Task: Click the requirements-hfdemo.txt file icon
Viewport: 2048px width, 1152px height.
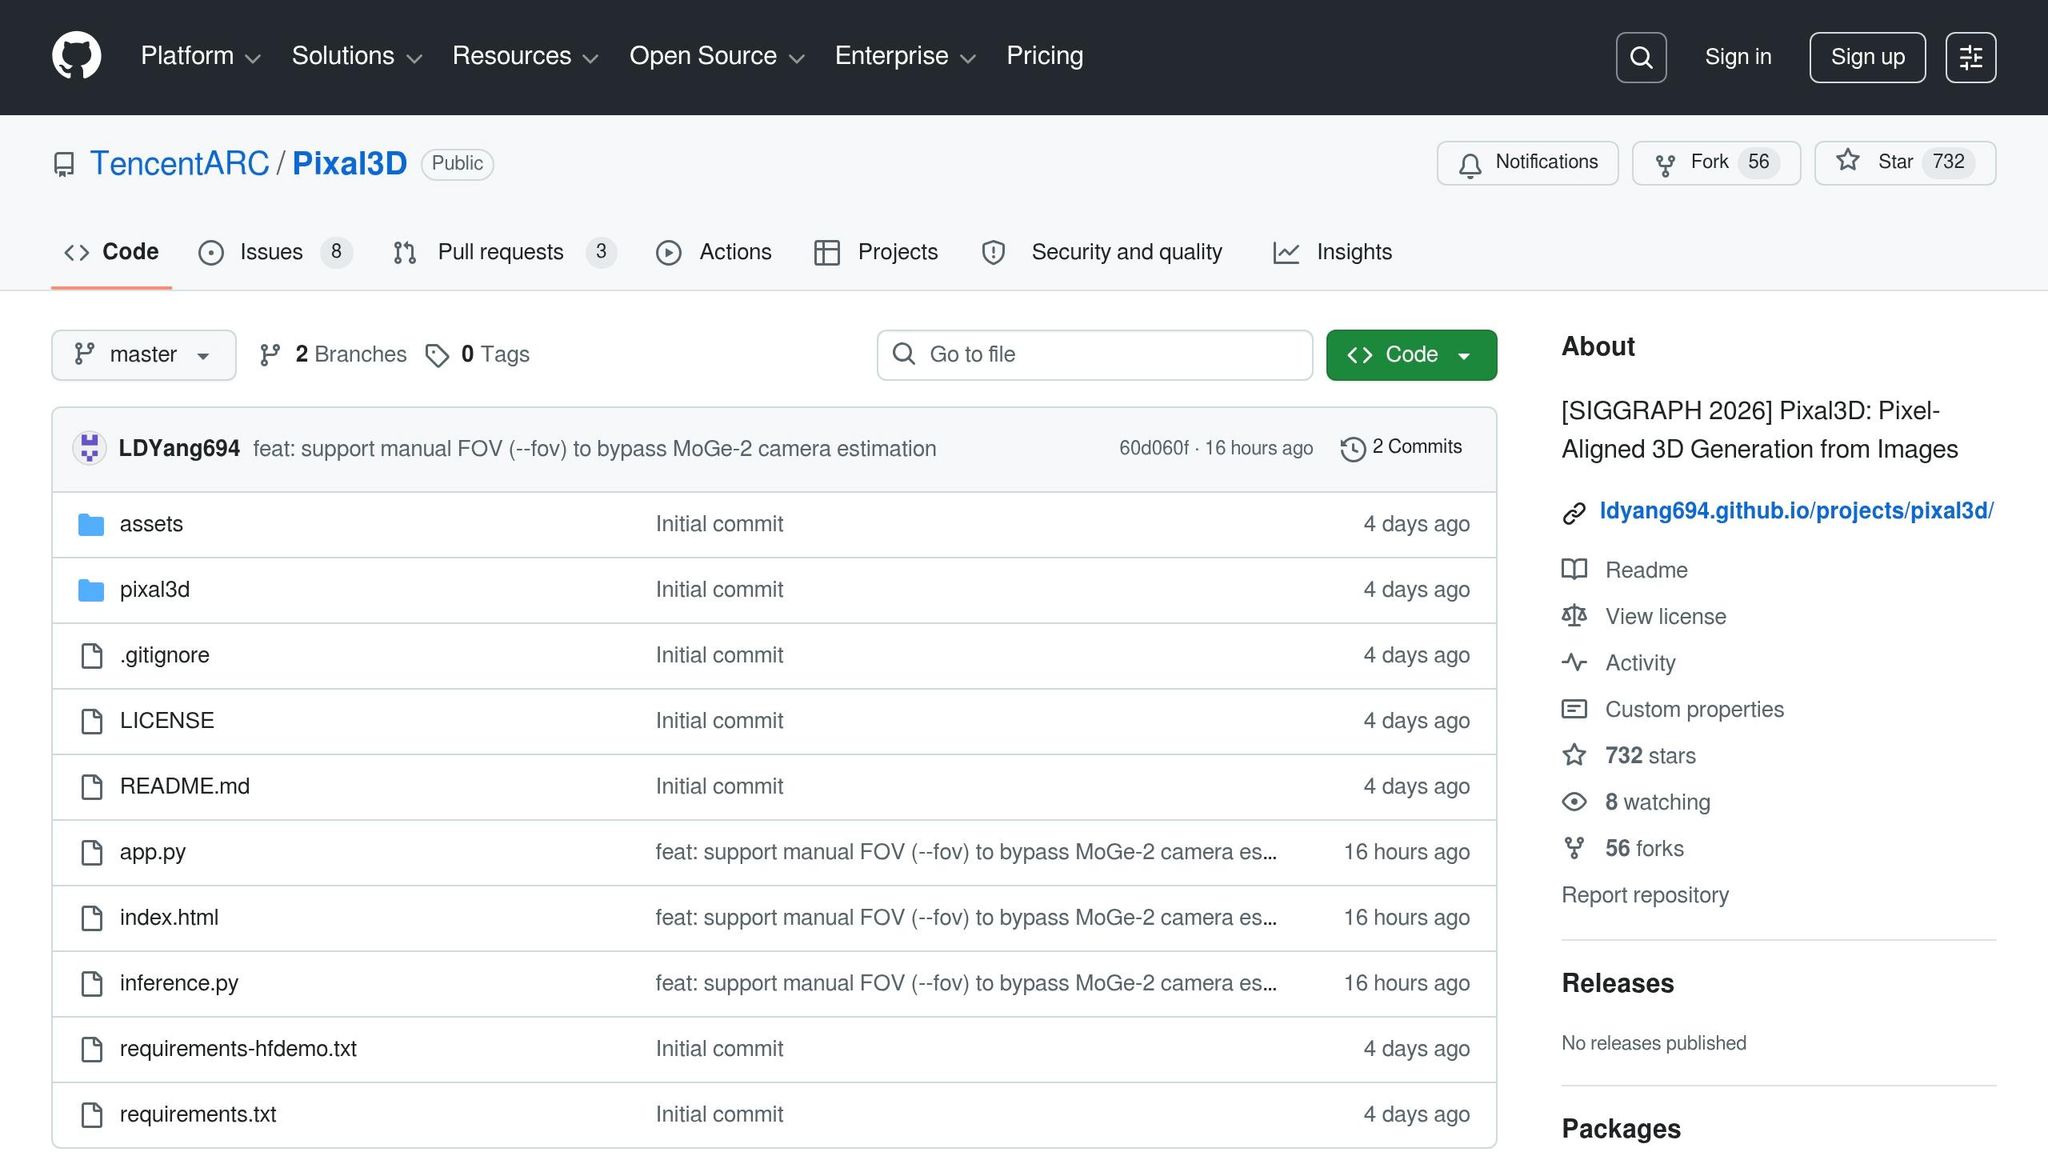Action: (x=91, y=1049)
